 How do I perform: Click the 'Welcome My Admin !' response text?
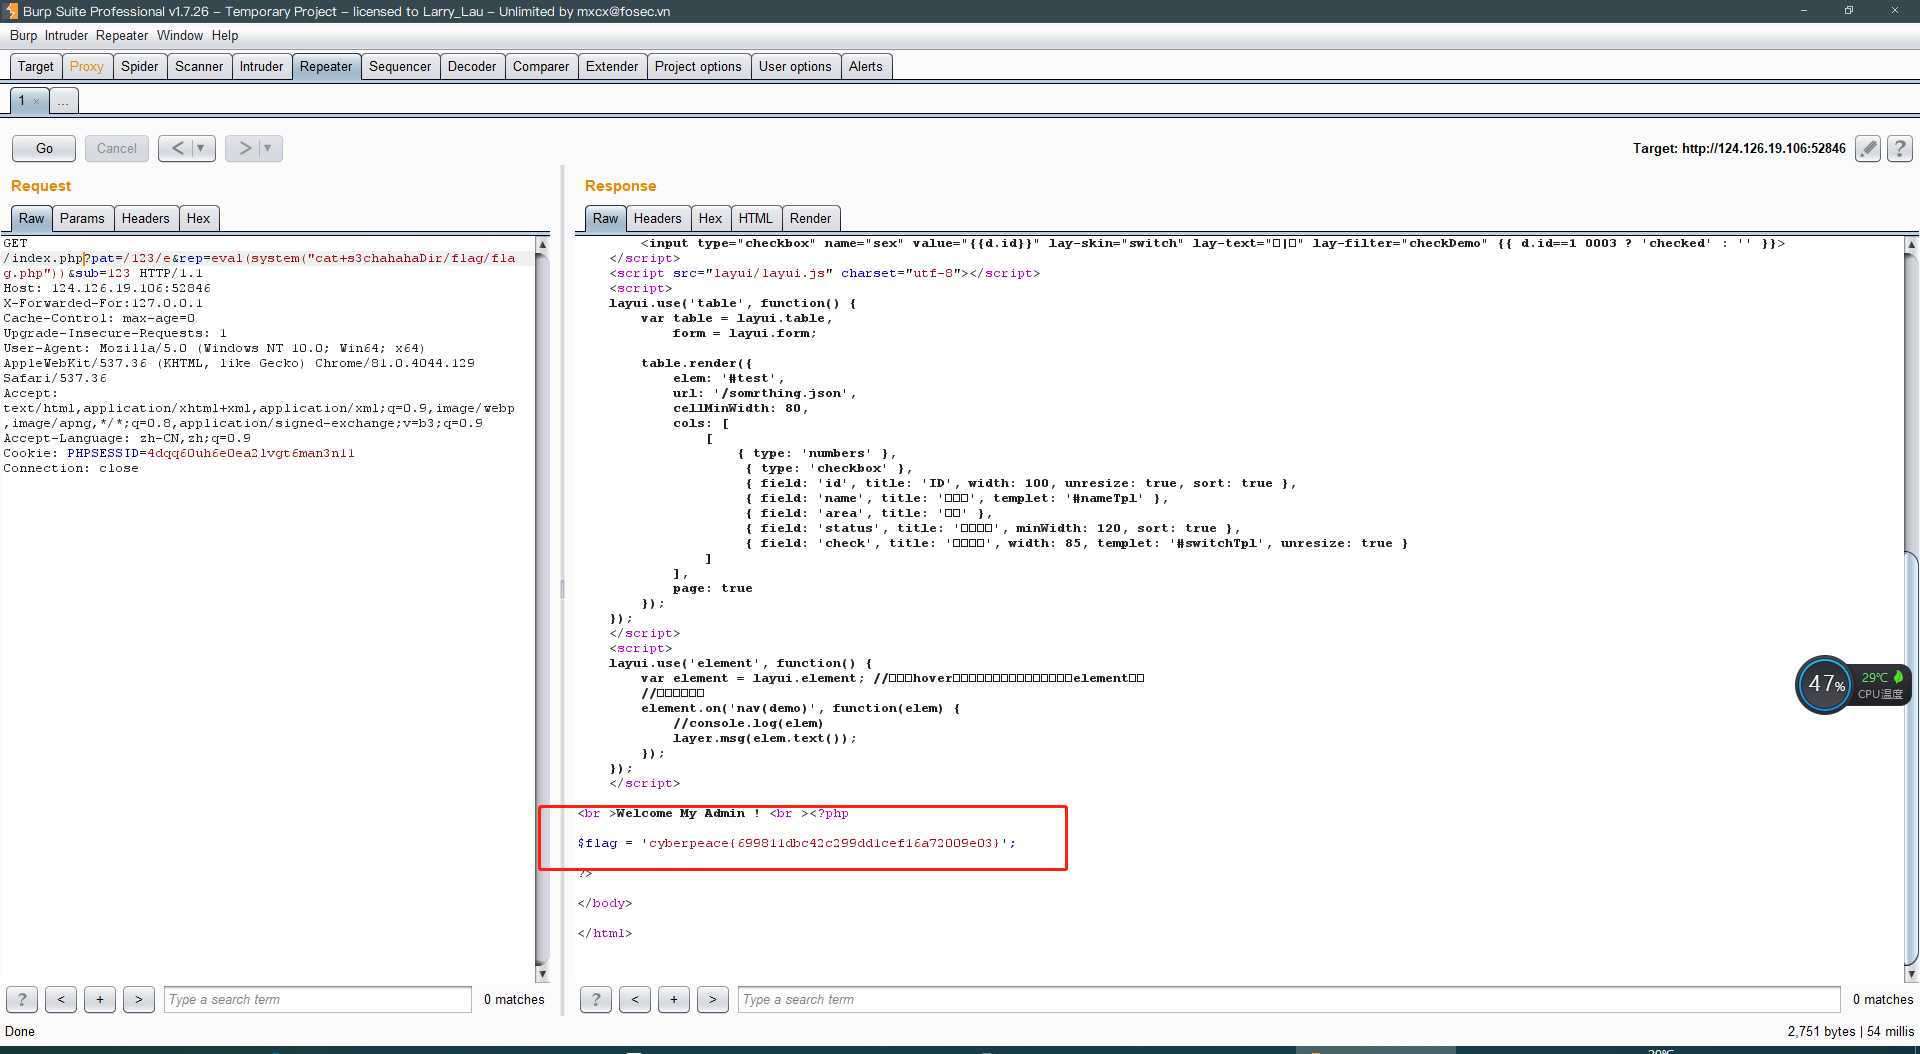click(x=688, y=813)
